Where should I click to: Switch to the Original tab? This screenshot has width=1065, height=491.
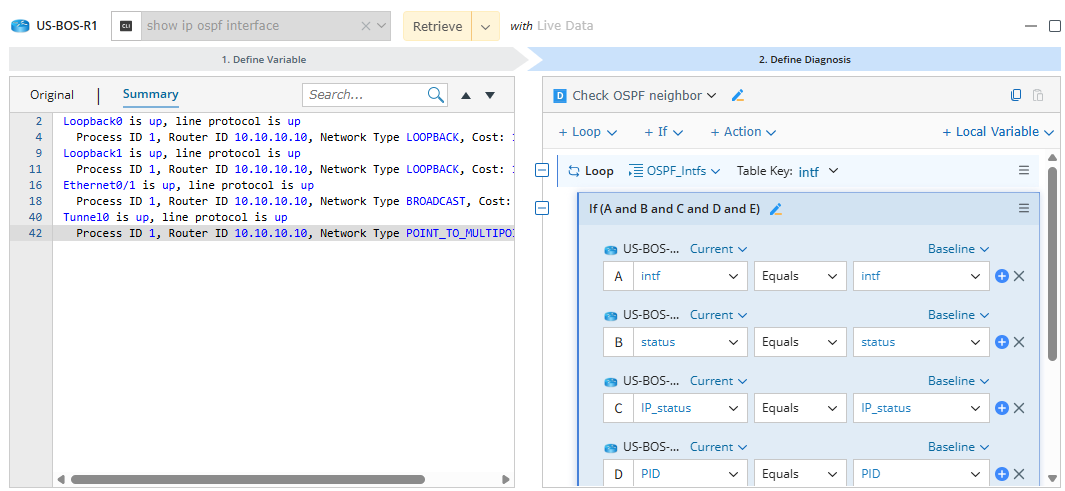coord(52,95)
